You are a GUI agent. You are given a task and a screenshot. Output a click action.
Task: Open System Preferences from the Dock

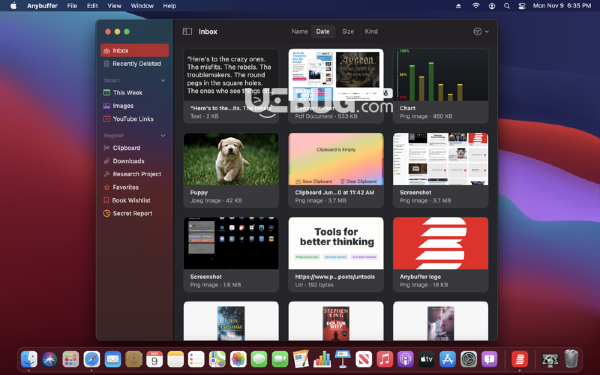coord(468,359)
